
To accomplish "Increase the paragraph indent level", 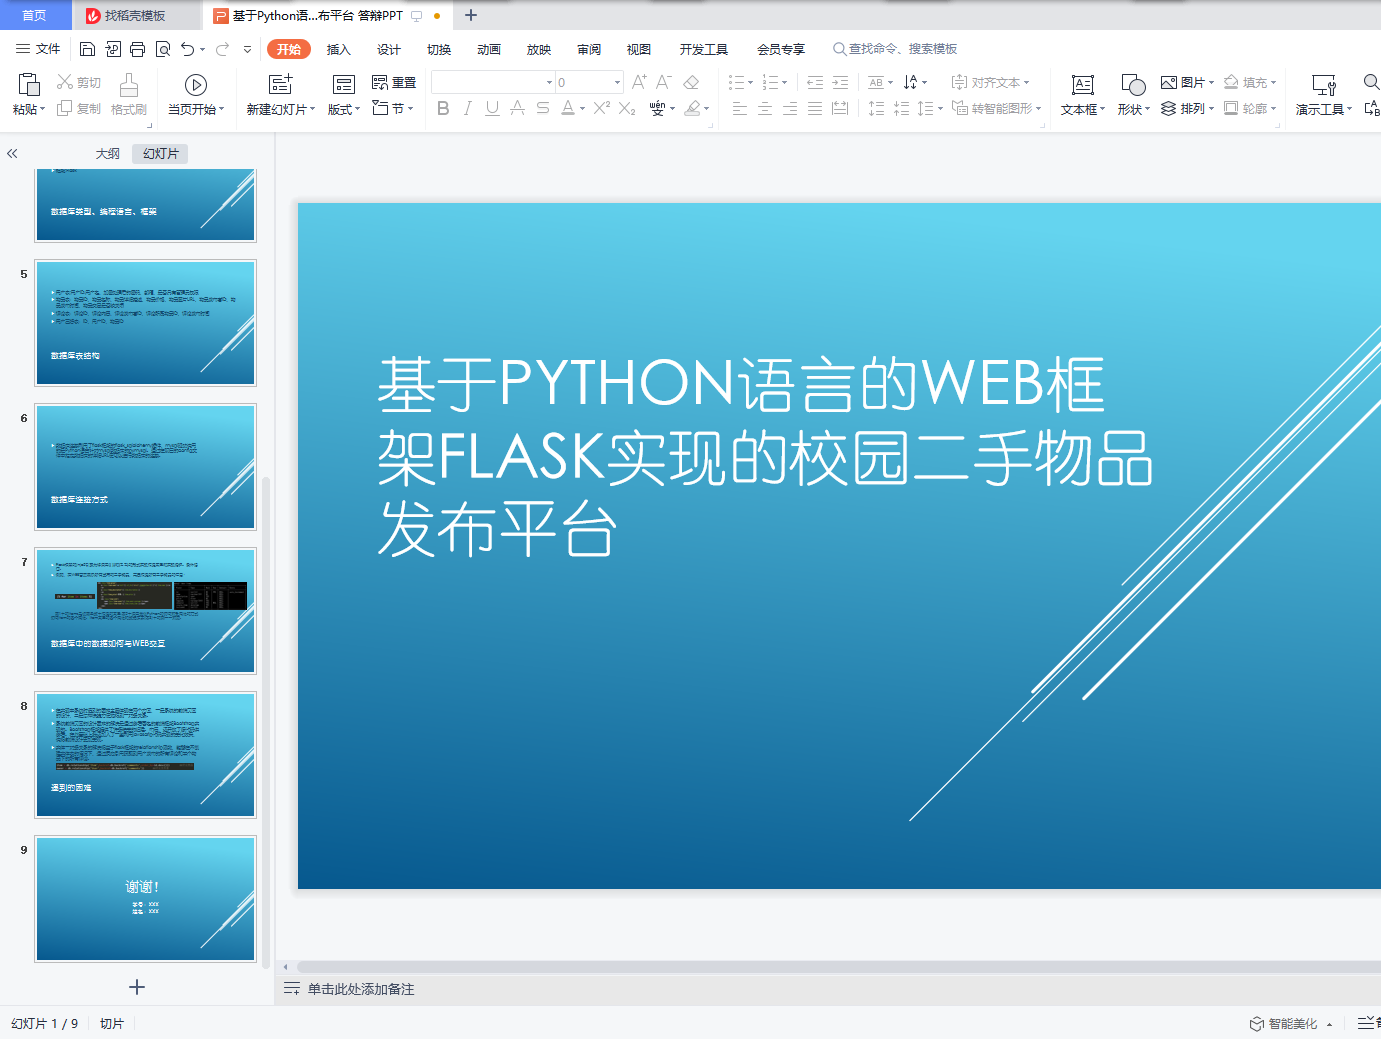I will pyautogui.click(x=840, y=83).
